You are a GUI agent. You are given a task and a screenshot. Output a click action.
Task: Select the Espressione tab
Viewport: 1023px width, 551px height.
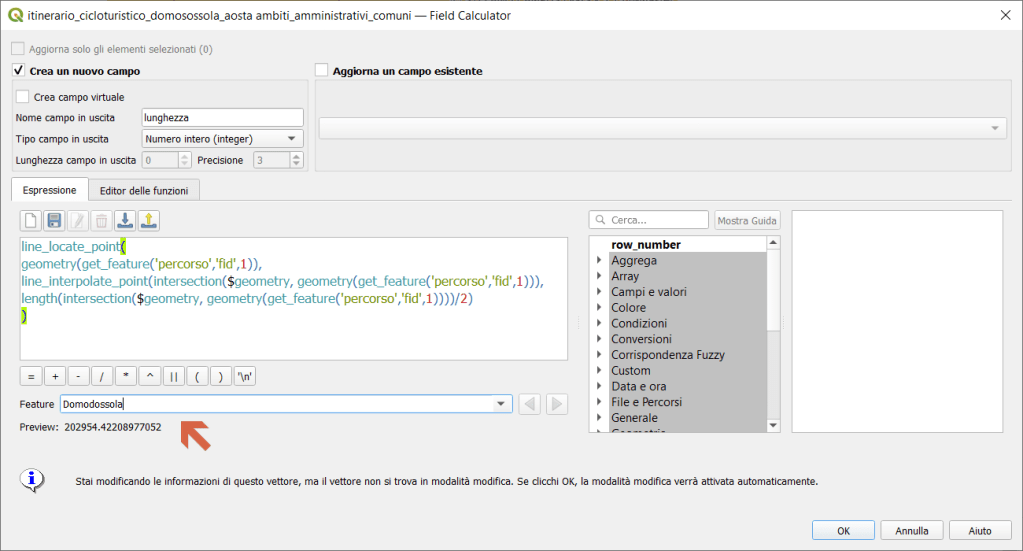tap(49, 190)
